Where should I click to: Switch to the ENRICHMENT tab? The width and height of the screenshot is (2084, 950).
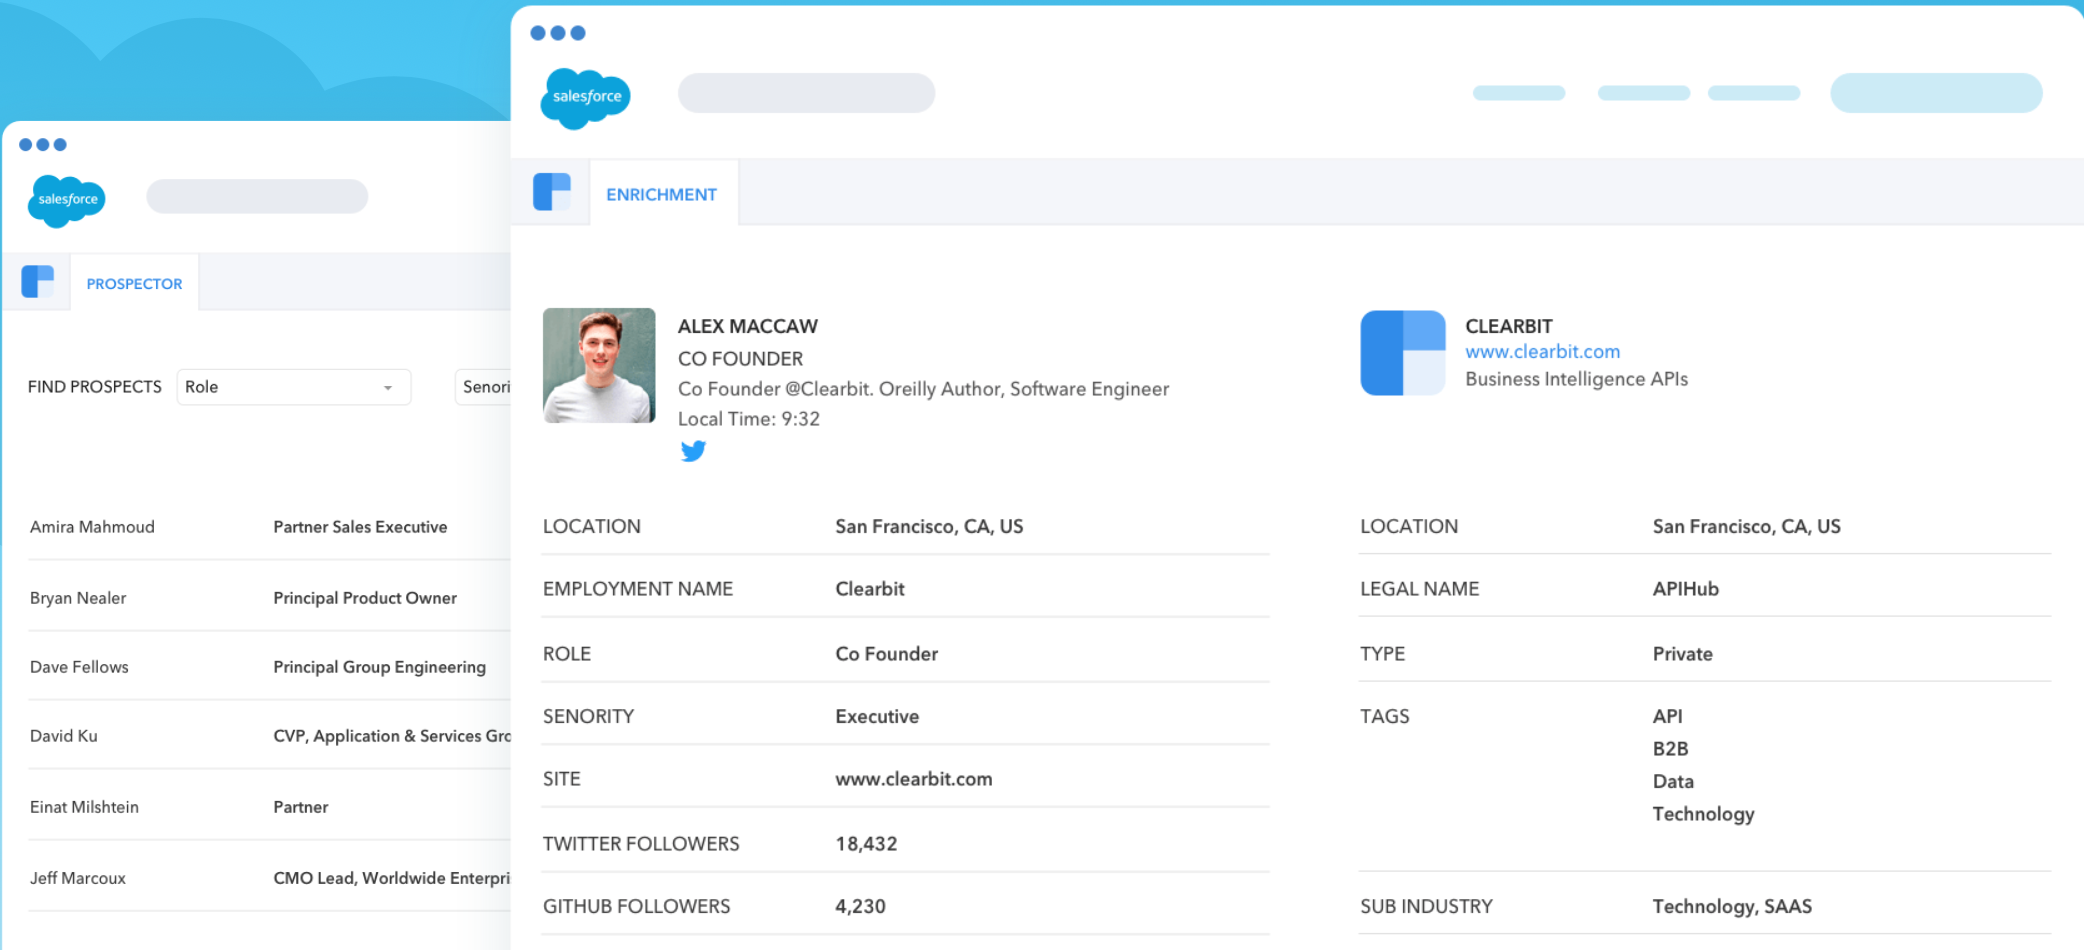[x=661, y=194]
